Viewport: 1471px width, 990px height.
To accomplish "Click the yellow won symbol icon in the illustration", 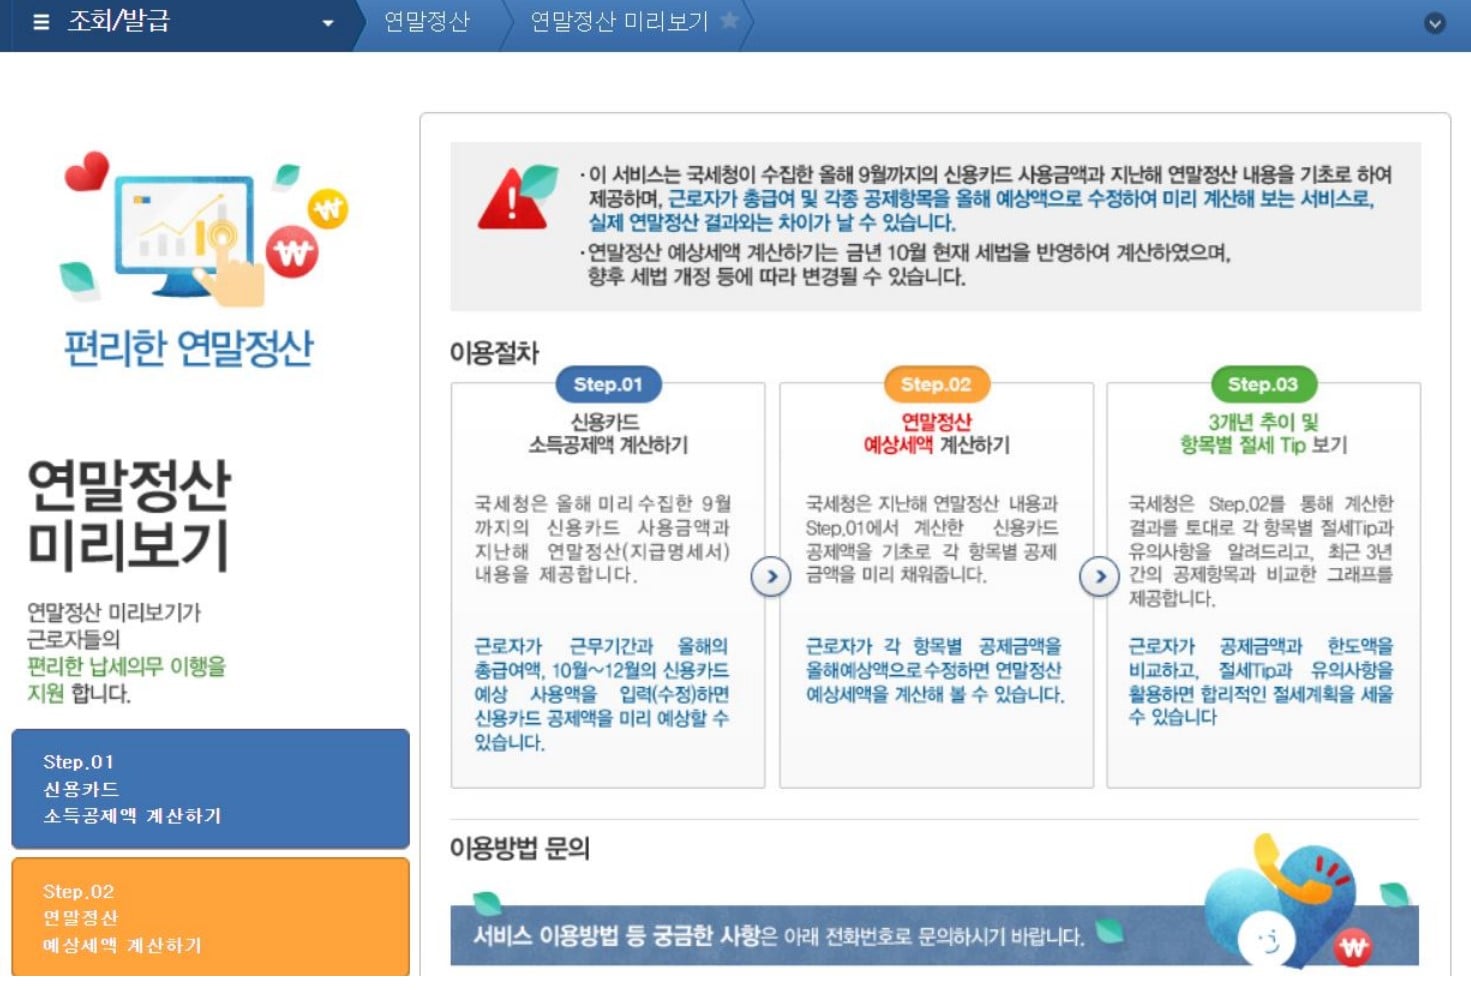I will pos(328,208).
